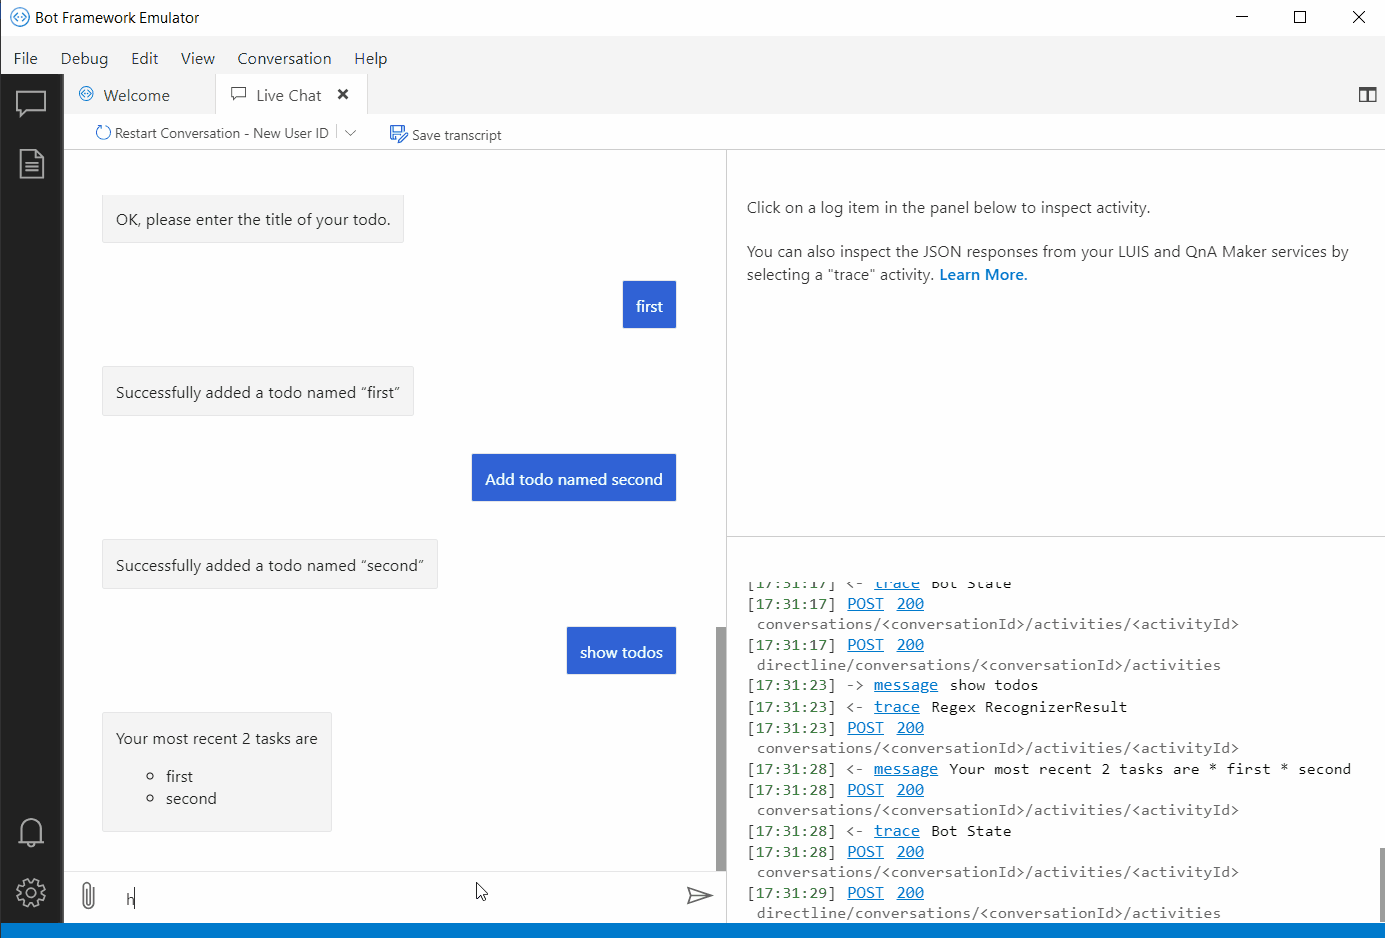Open the 'Your most recent 2 tasks' message link
1385x938 pixels.
pos(906,769)
